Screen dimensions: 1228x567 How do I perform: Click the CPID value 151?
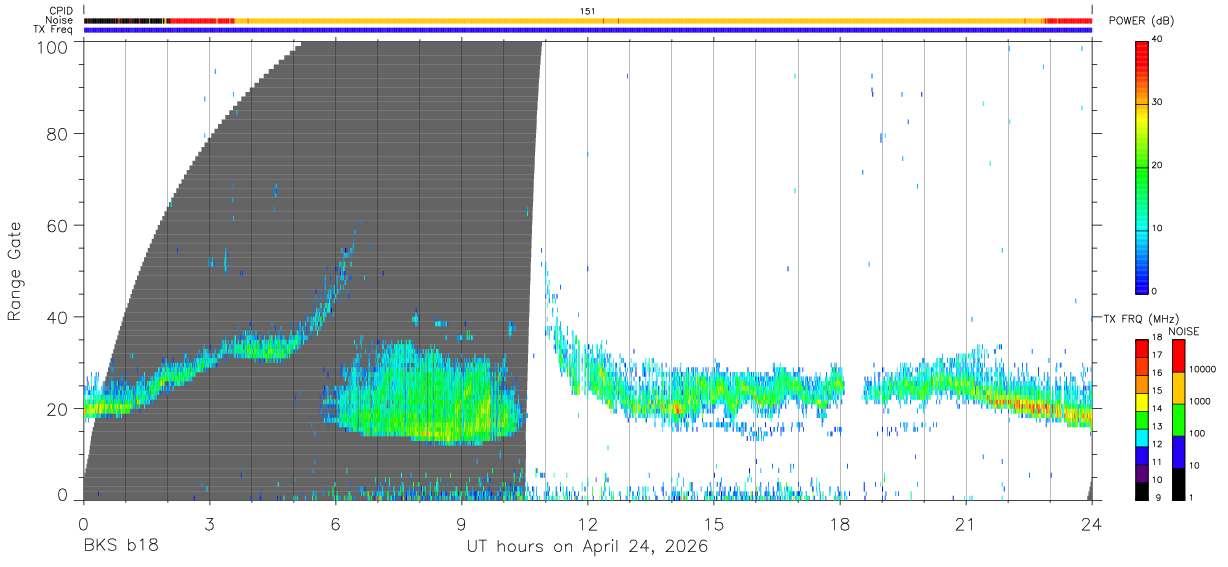tap(588, 11)
